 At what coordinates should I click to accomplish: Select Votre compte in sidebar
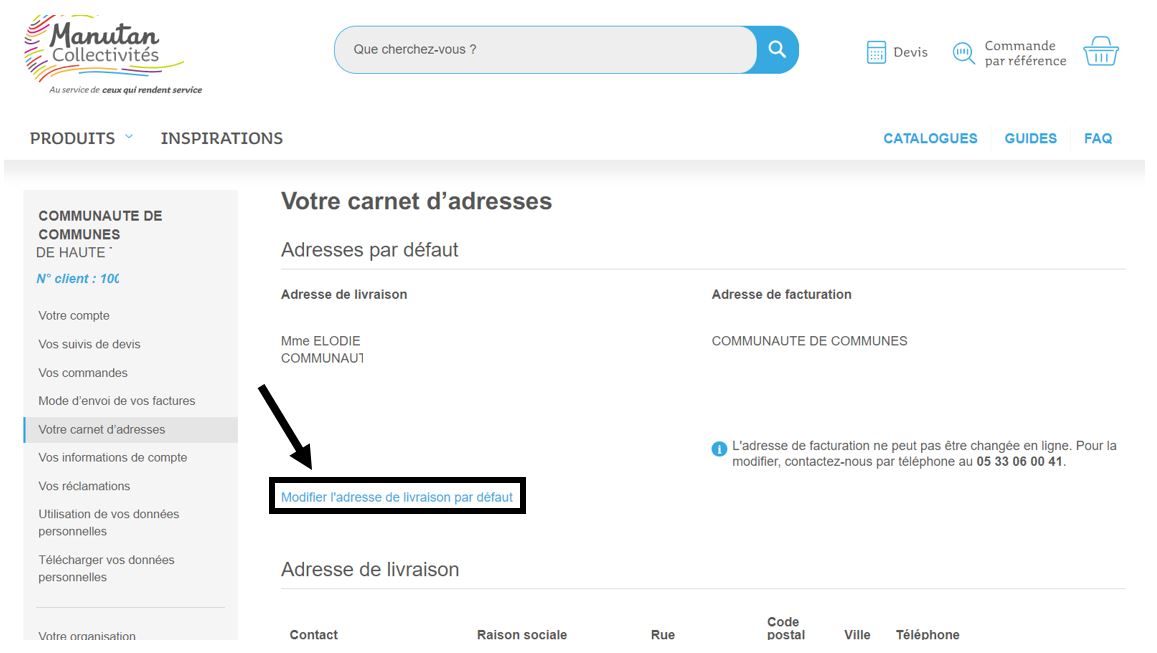point(74,316)
